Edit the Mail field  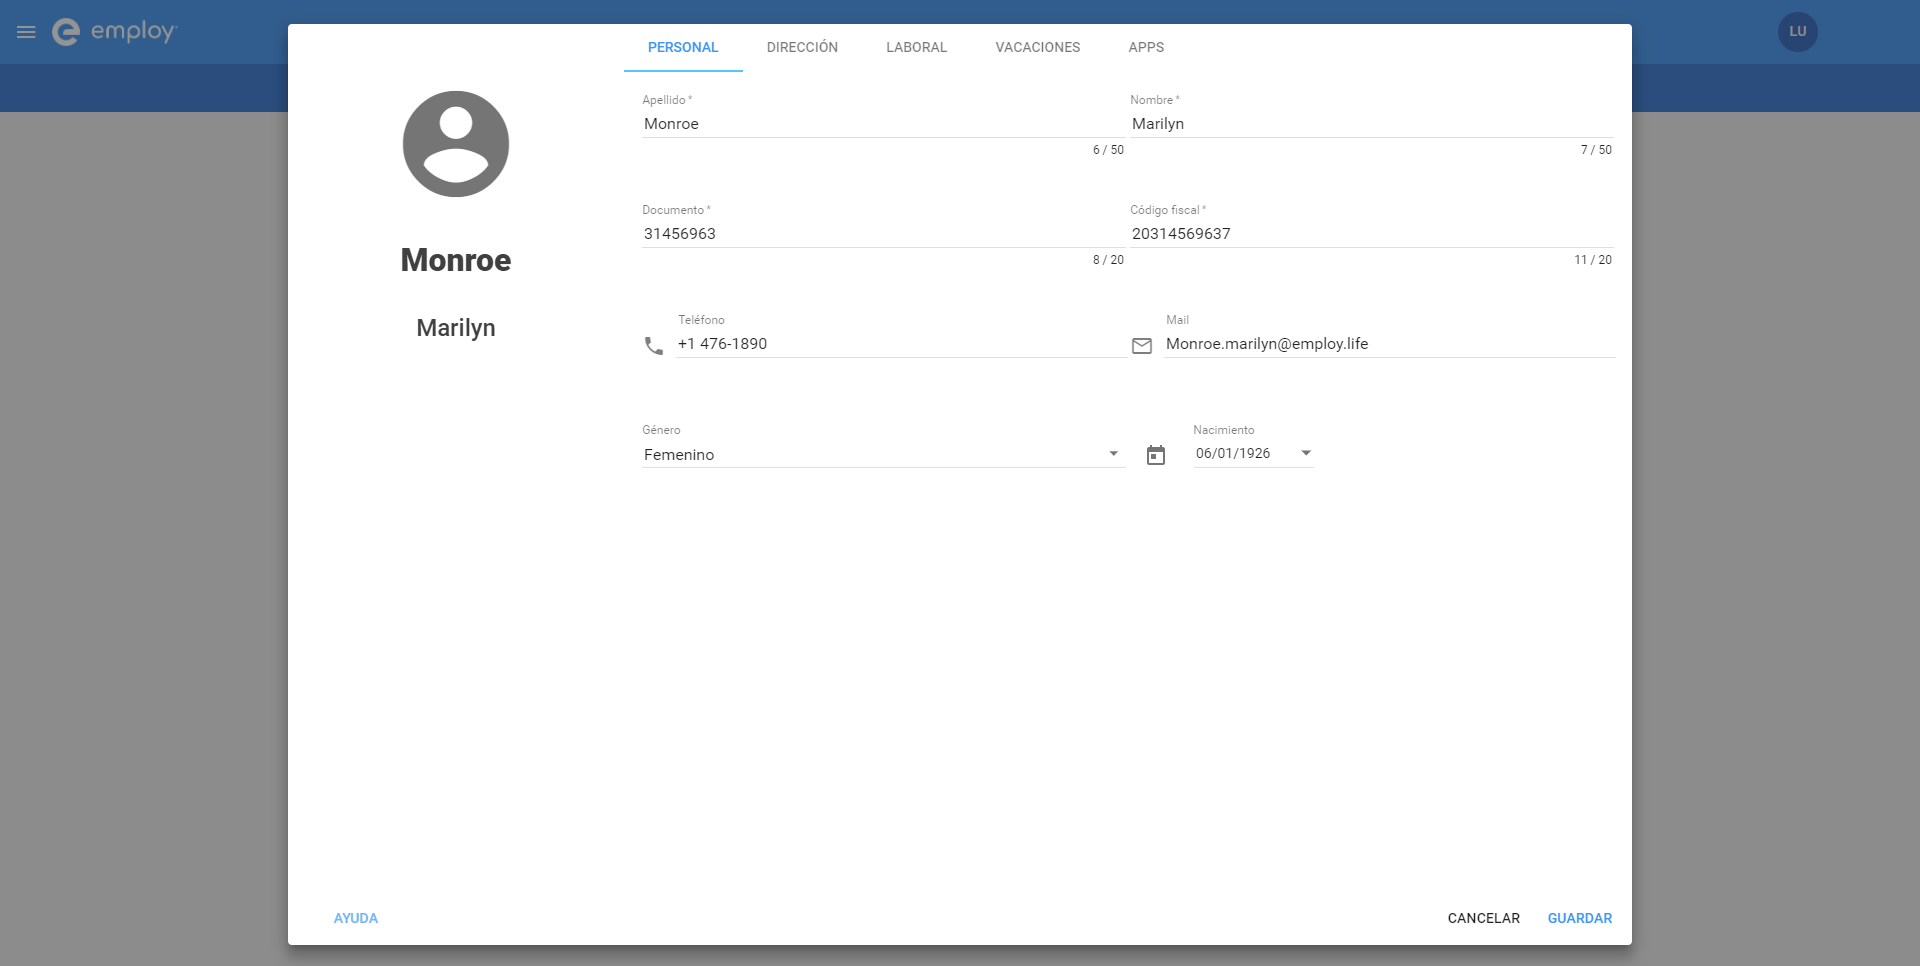(x=1389, y=344)
